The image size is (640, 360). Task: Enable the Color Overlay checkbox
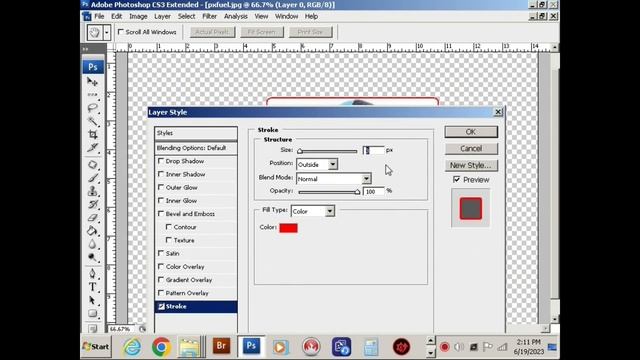click(x=161, y=267)
